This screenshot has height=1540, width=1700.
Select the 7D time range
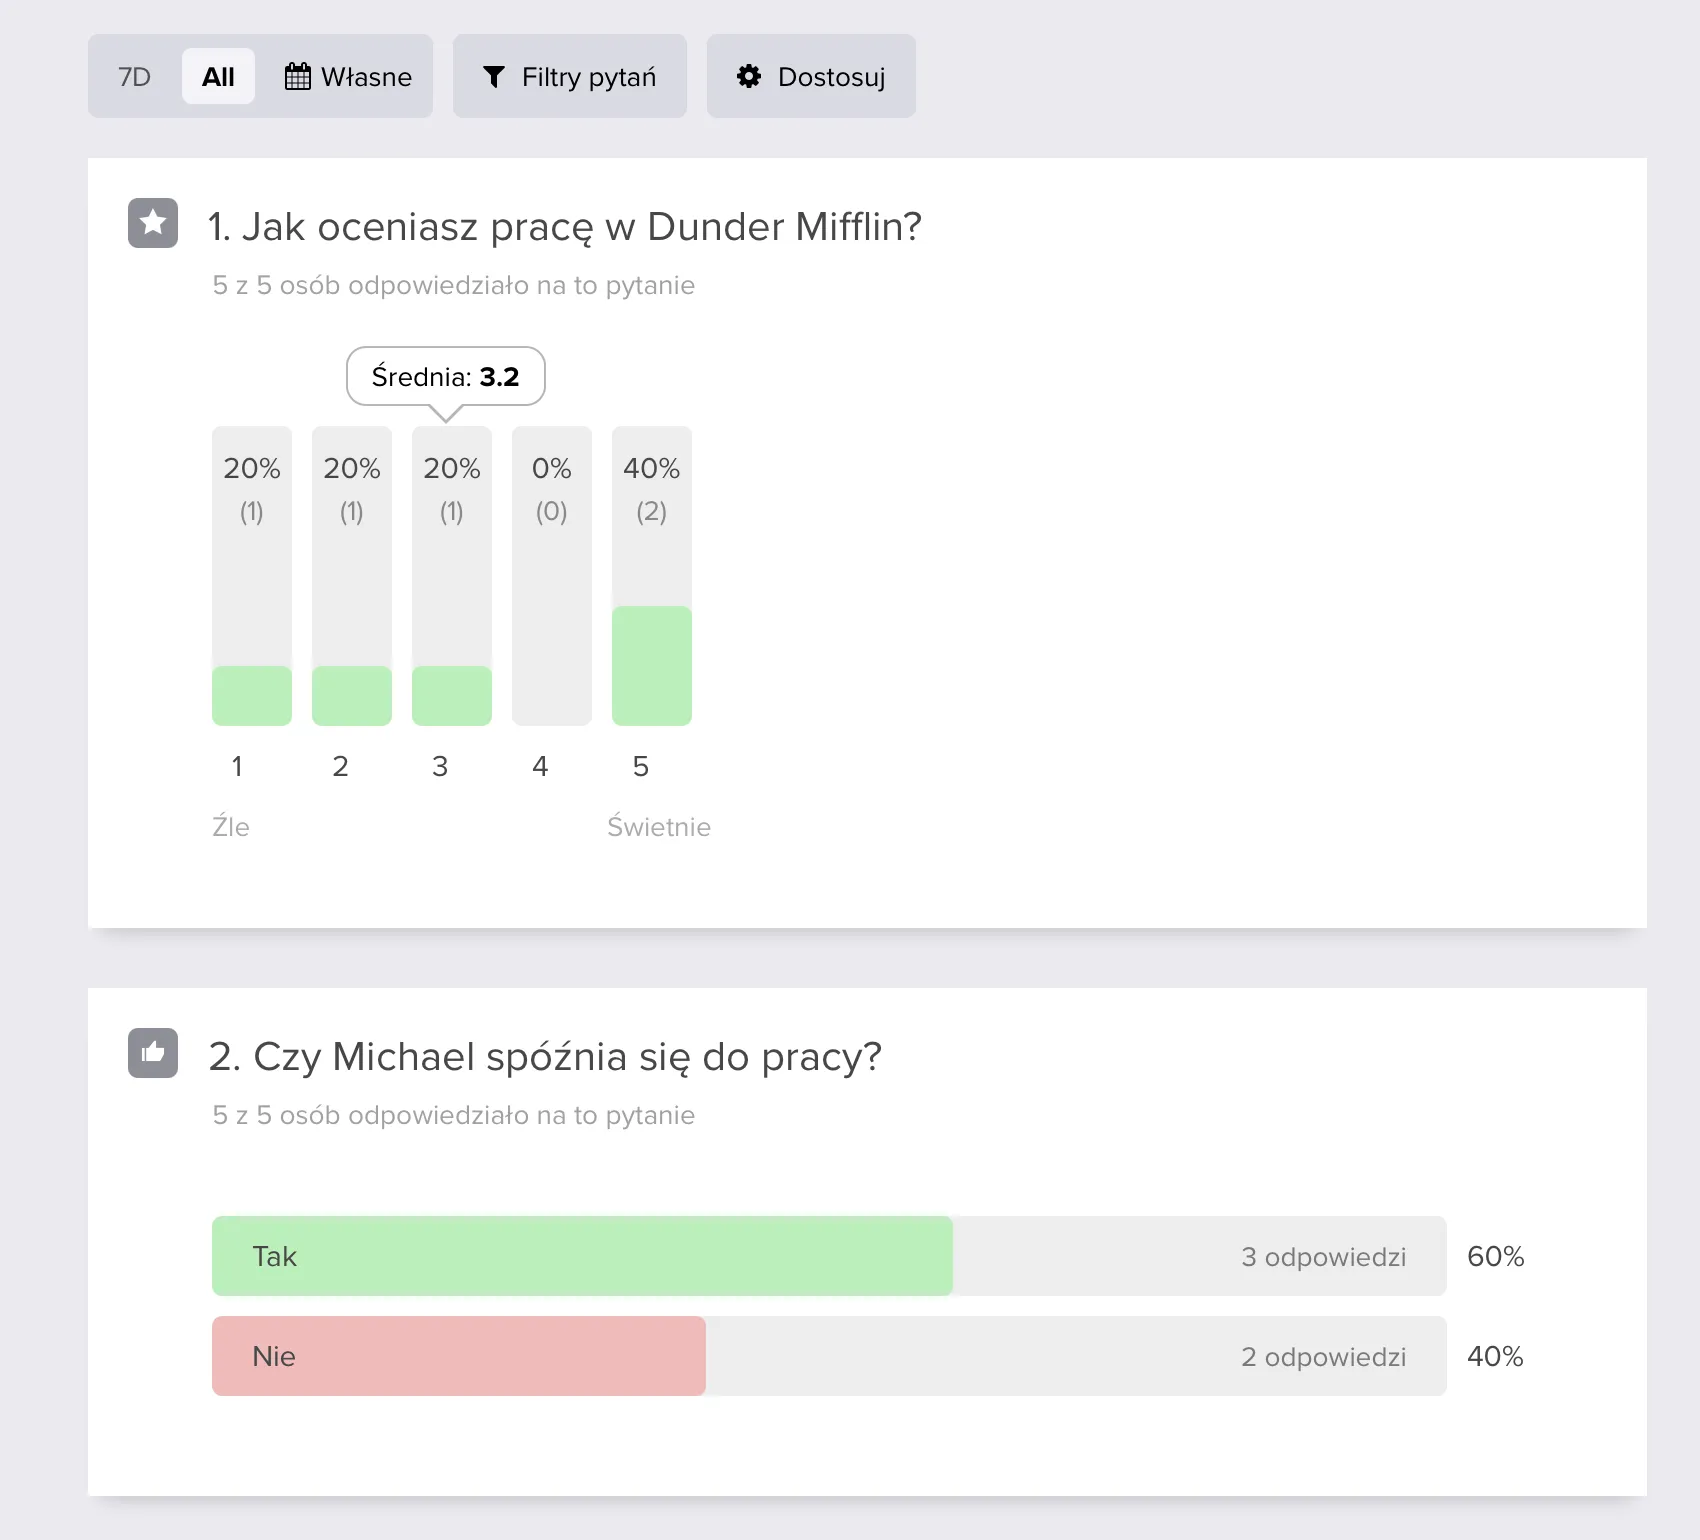[134, 76]
